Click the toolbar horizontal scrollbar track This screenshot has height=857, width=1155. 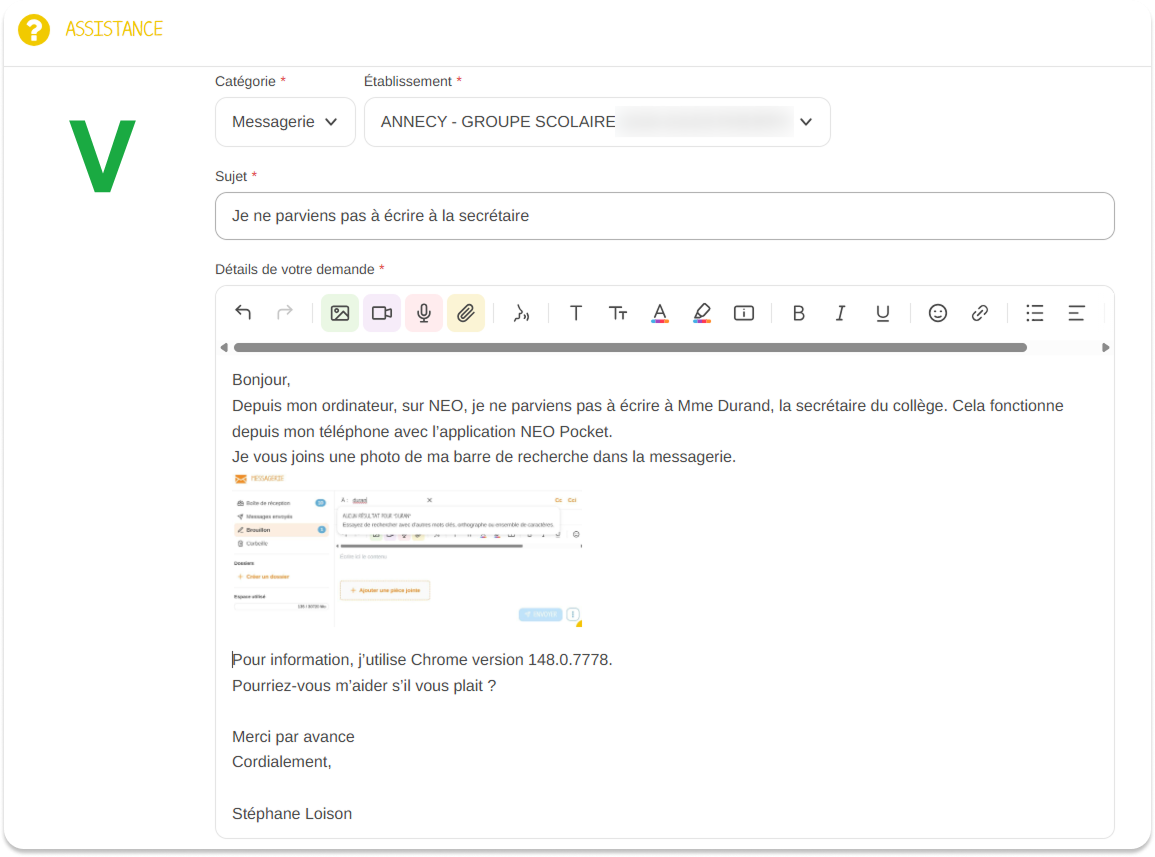(630, 348)
